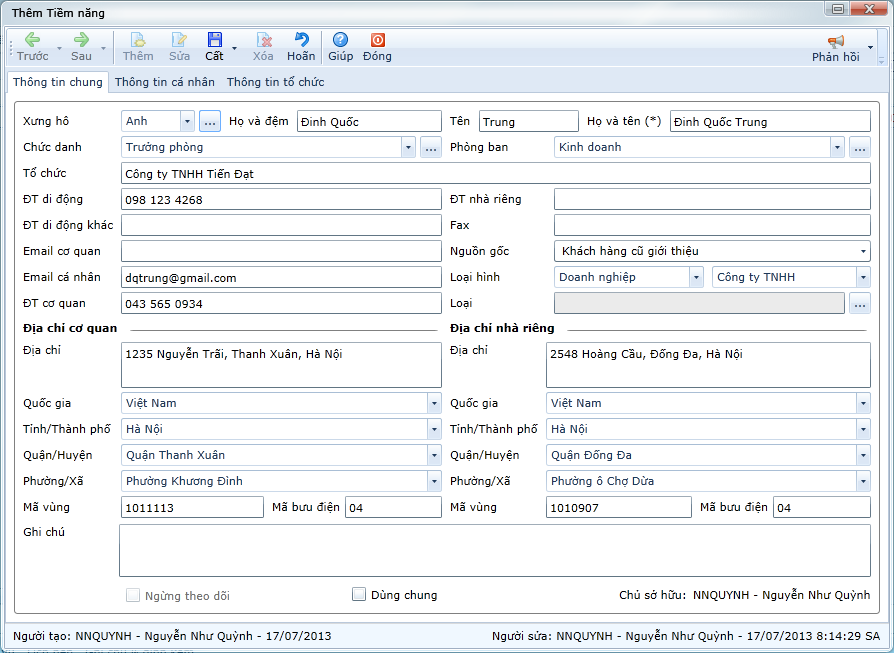Click the Trước back arrow icon

tap(32, 40)
